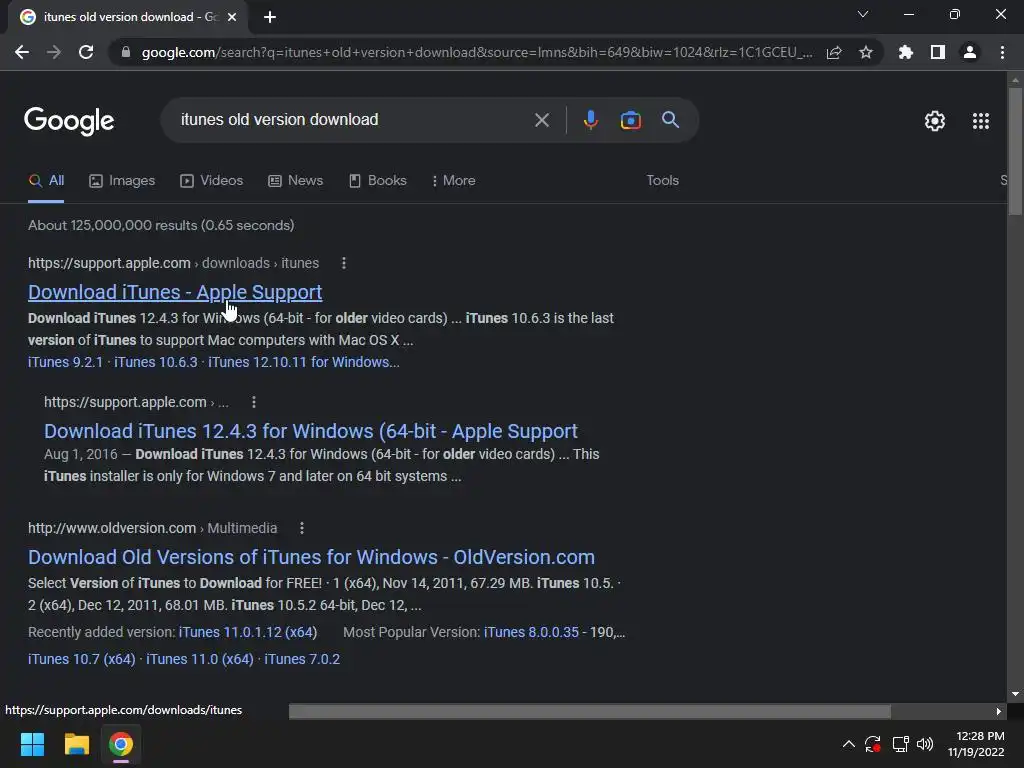The image size is (1024, 768).
Task: Switch to Images results
Action: (122, 181)
